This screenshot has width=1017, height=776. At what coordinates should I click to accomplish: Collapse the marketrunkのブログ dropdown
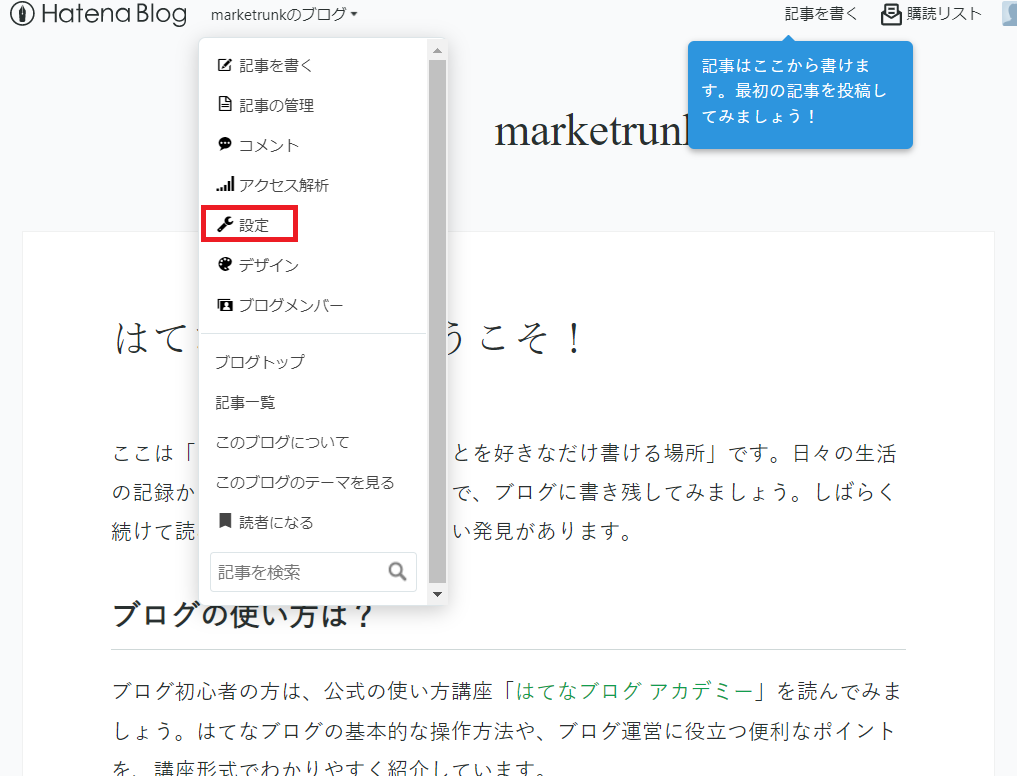click(x=284, y=14)
